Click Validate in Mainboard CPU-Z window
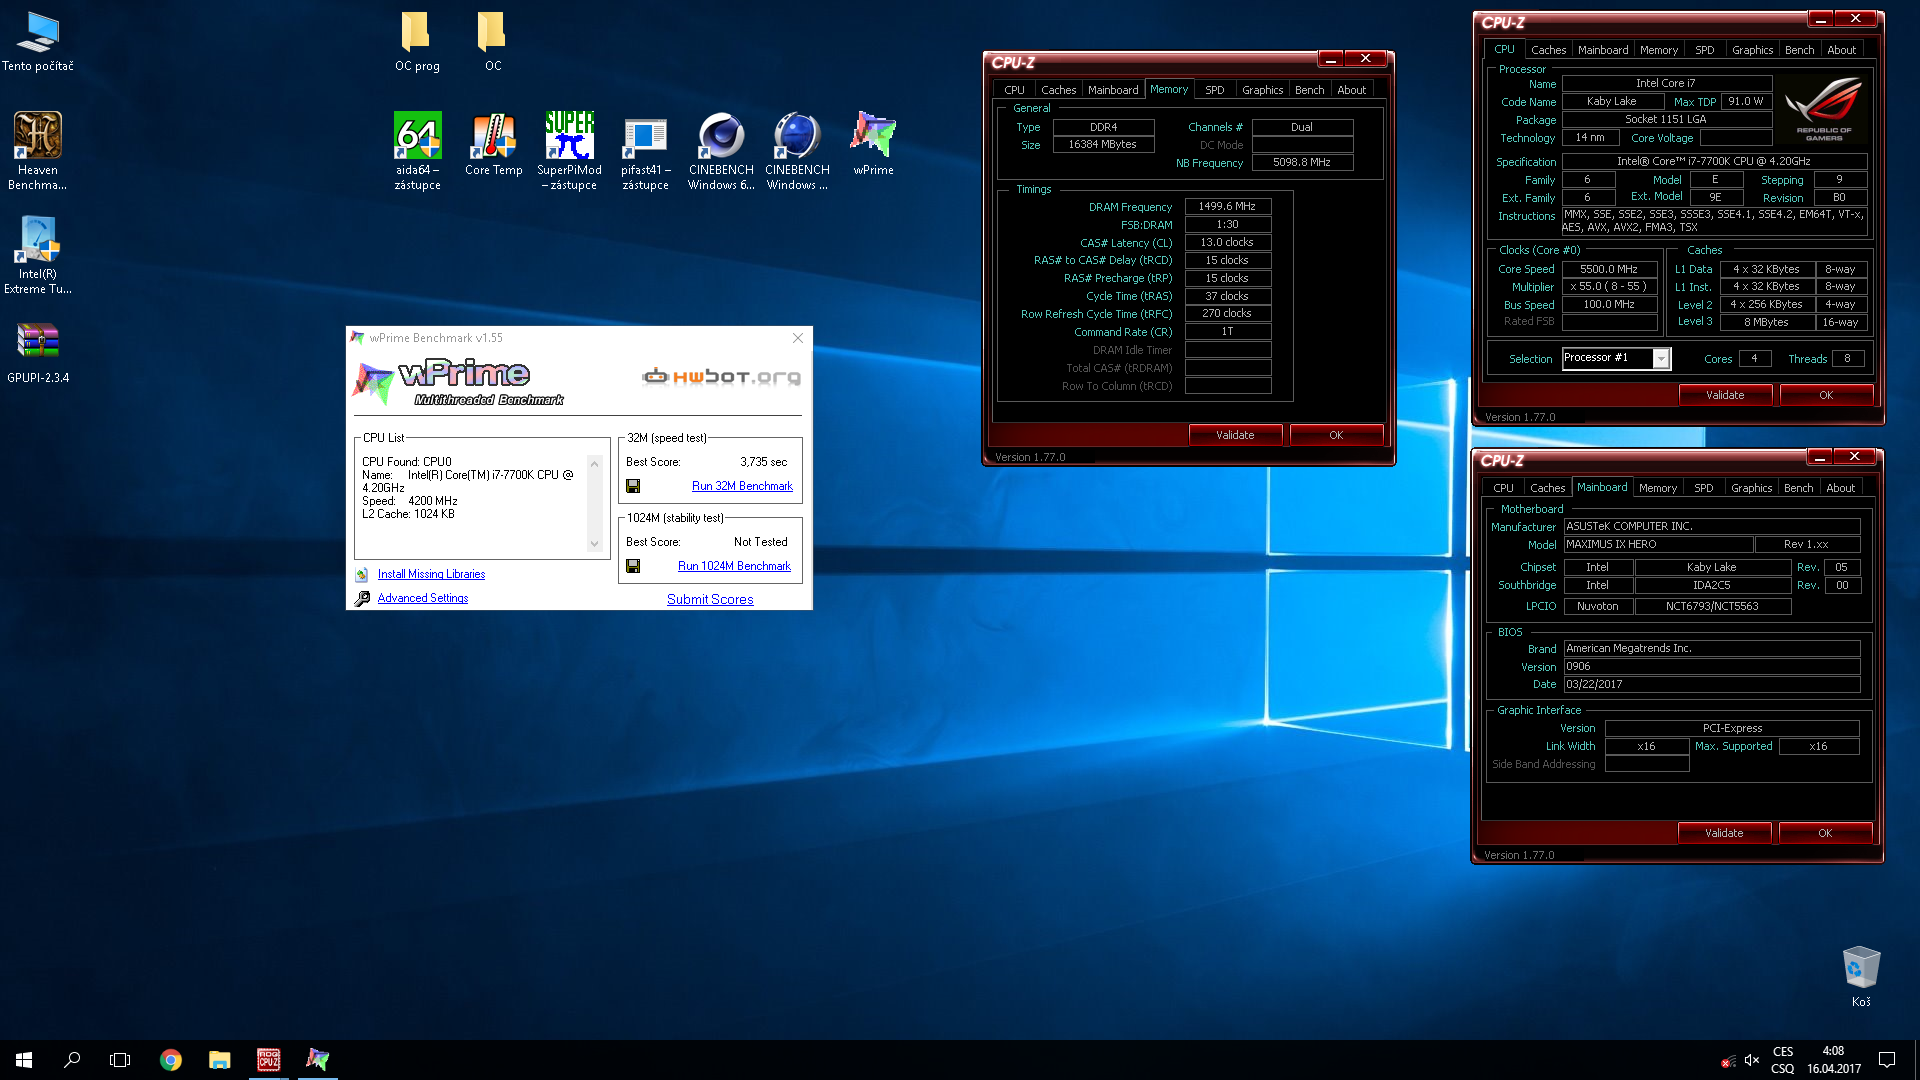This screenshot has height=1080, width=1920. click(1724, 833)
